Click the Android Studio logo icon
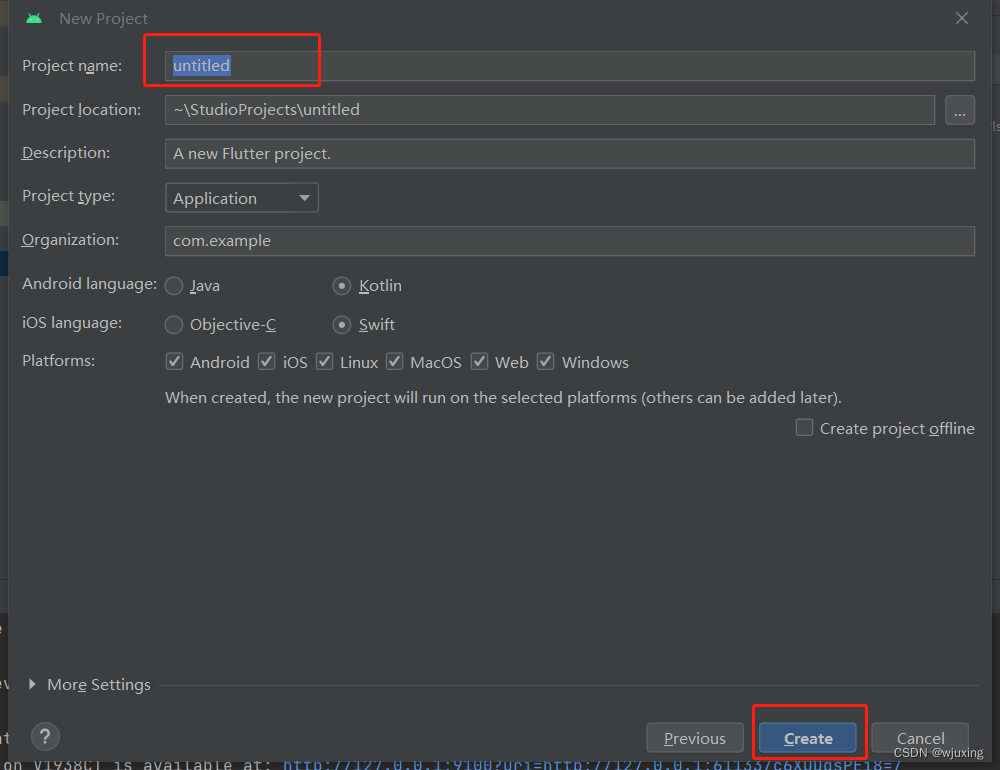This screenshot has width=1000, height=770. pos(34,19)
